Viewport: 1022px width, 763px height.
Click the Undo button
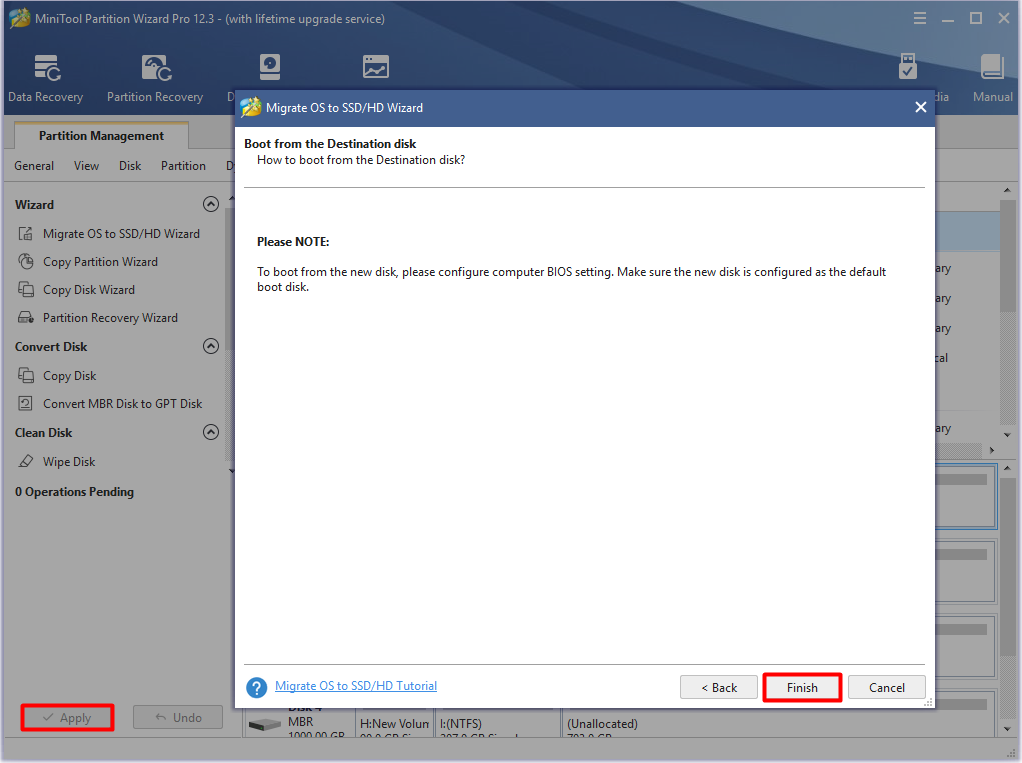point(178,717)
